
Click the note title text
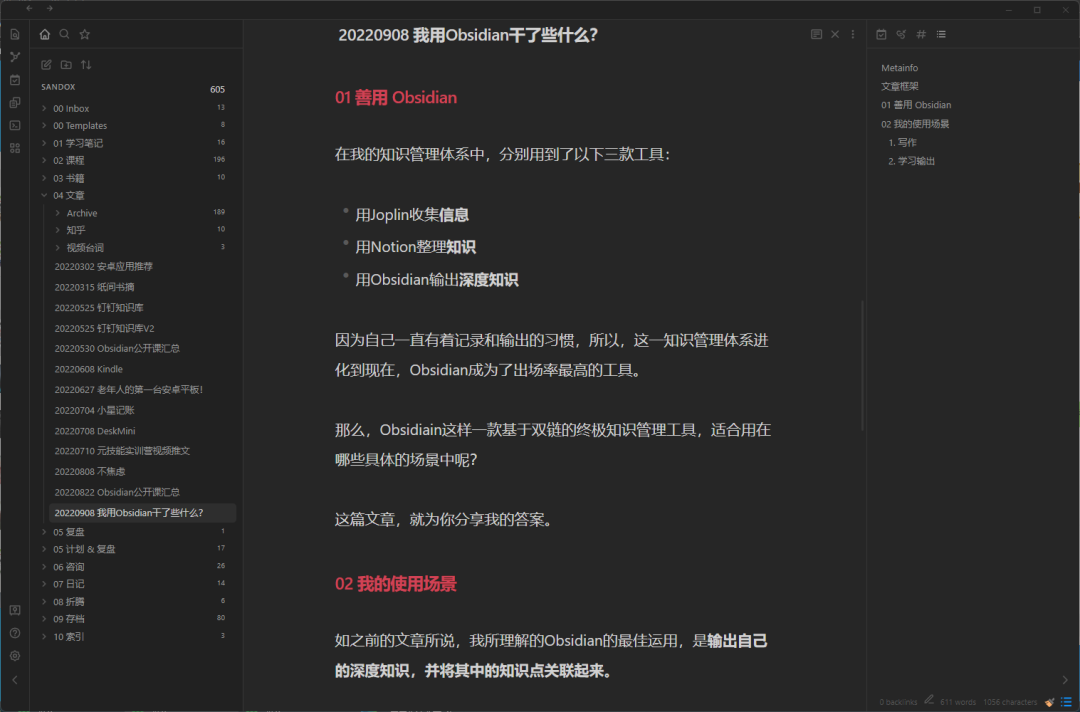[x=468, y=35]
